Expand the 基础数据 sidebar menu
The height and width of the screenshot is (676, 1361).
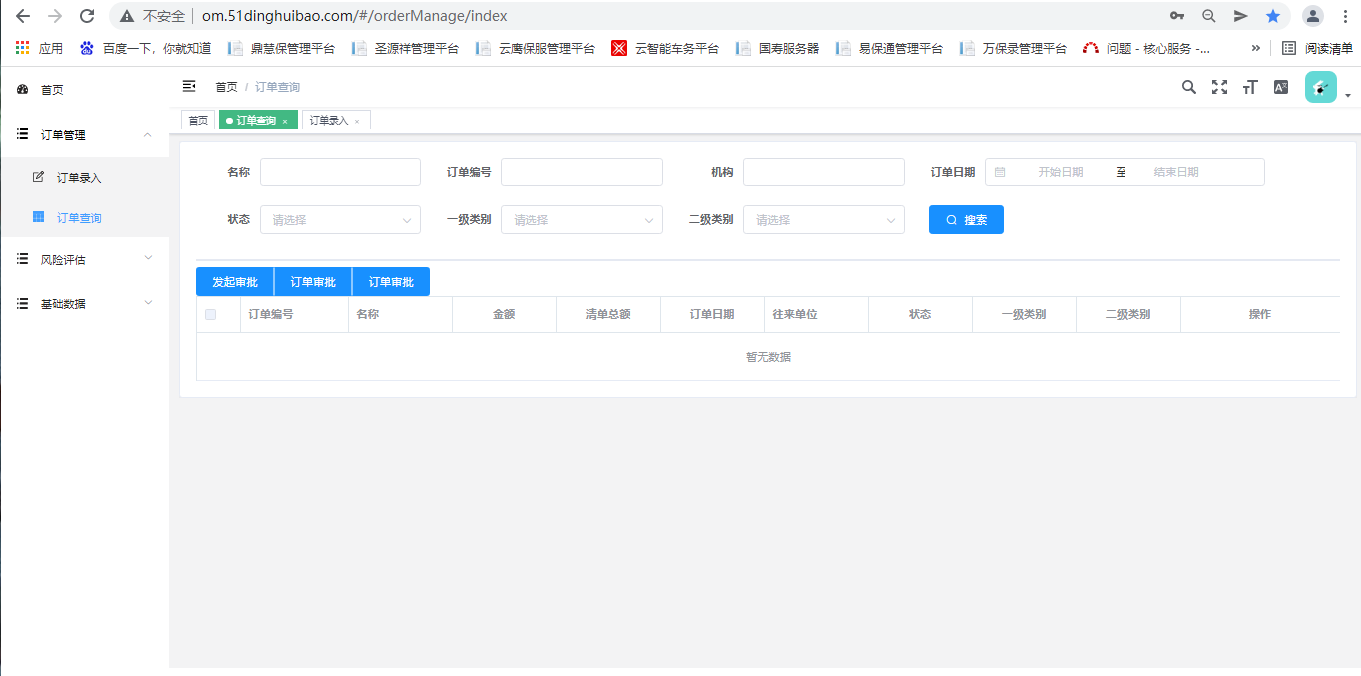[85, 304]
